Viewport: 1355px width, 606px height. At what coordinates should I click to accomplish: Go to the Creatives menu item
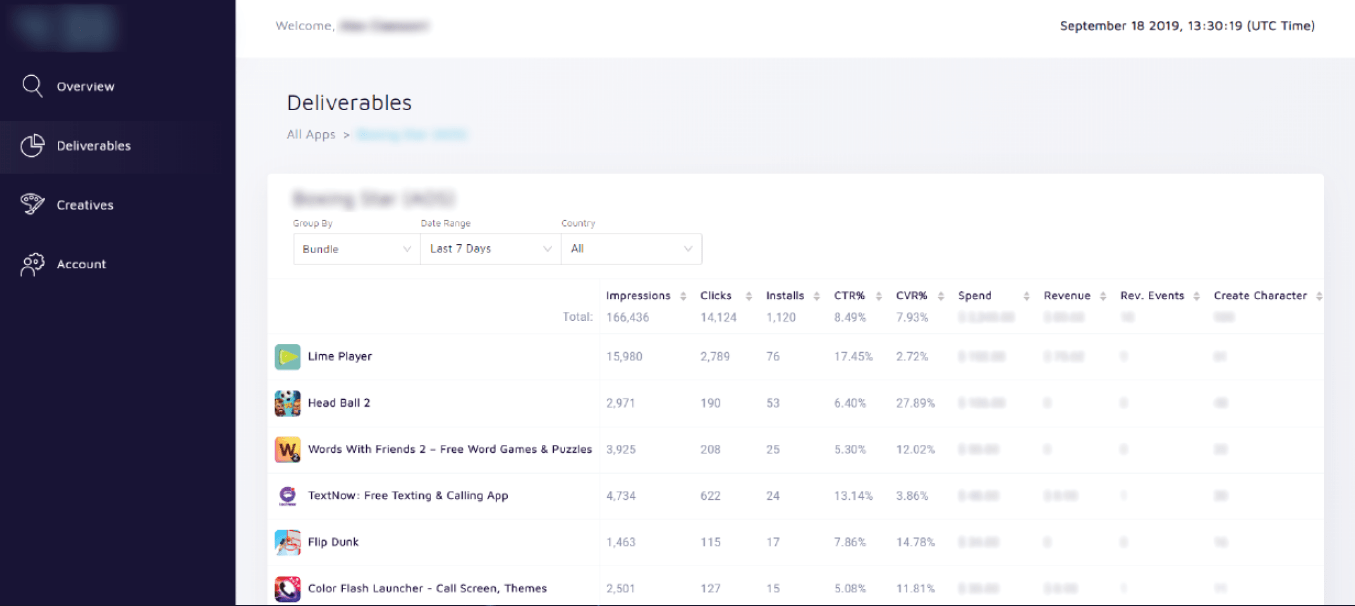[x=85, y=205]
